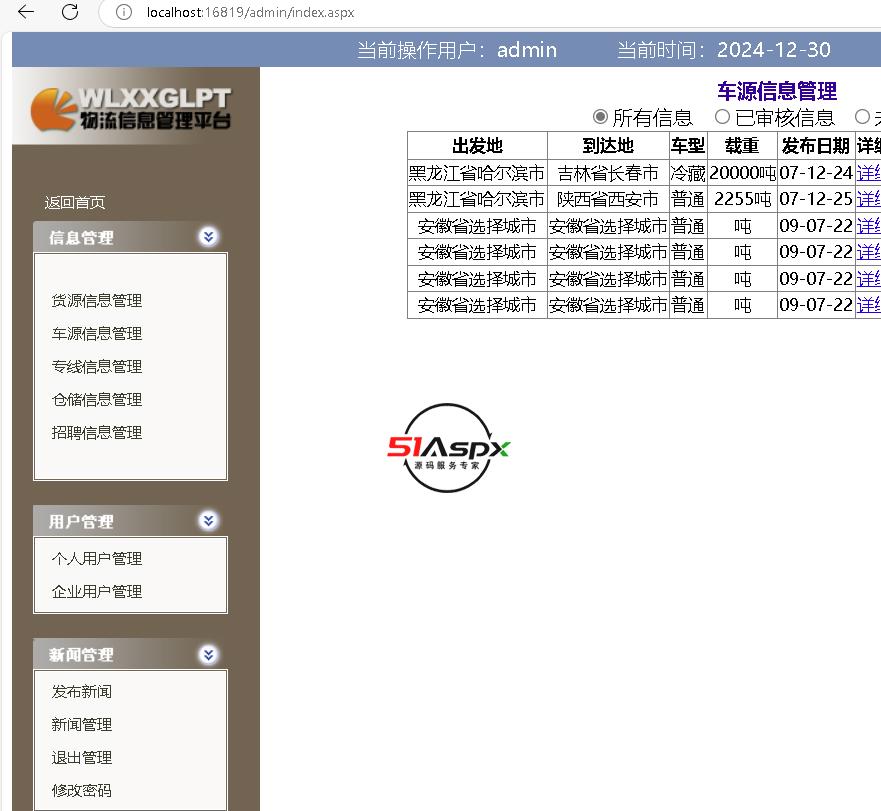The image size is (881, 811).
Task: Click 修改密码
Action: (81, 791)
